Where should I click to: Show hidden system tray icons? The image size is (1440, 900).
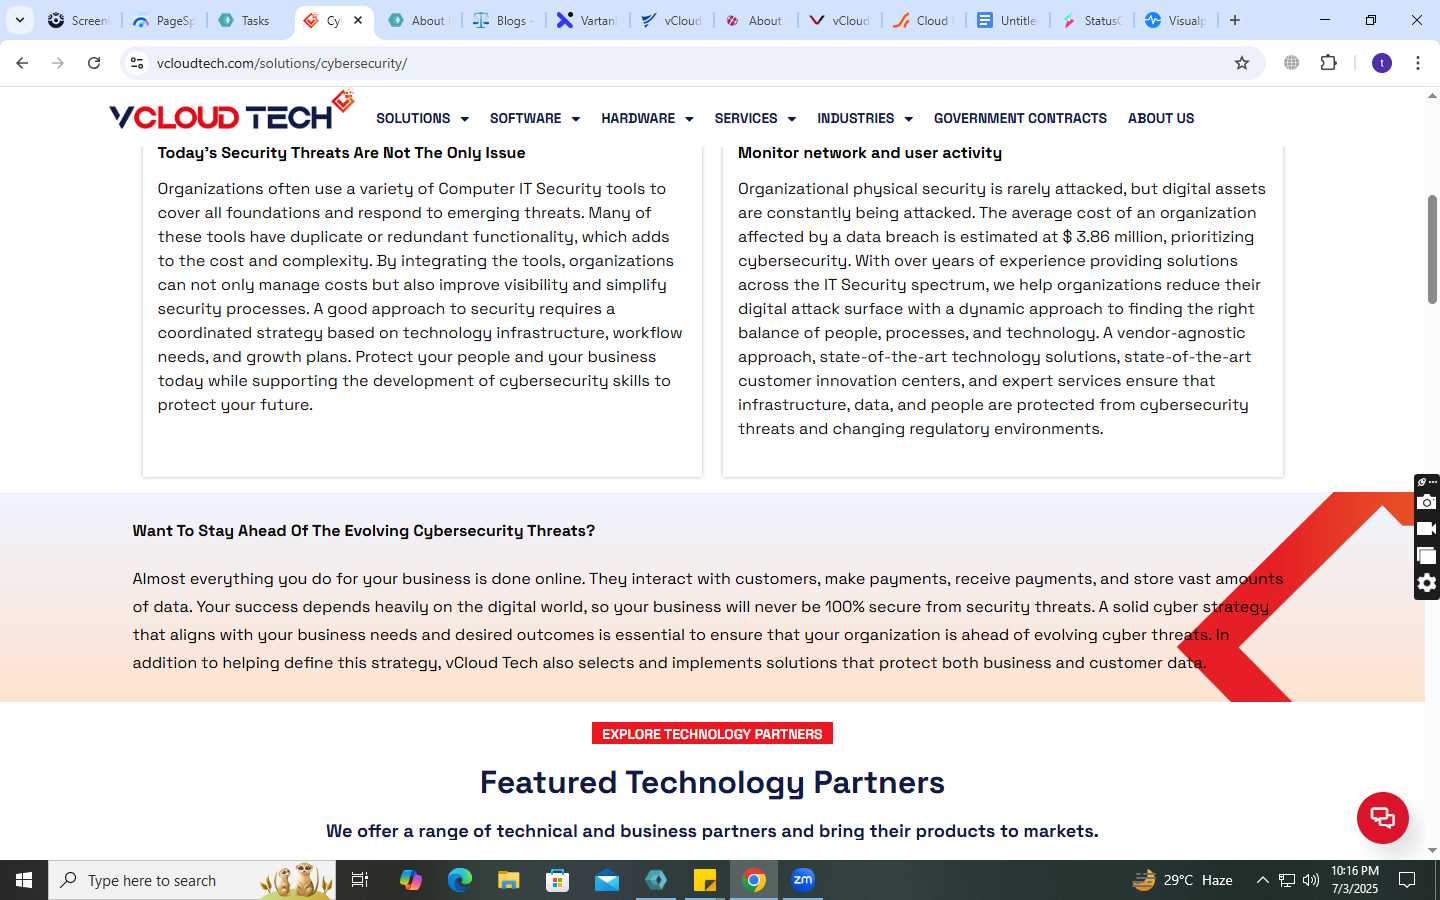coord(1262,880)
